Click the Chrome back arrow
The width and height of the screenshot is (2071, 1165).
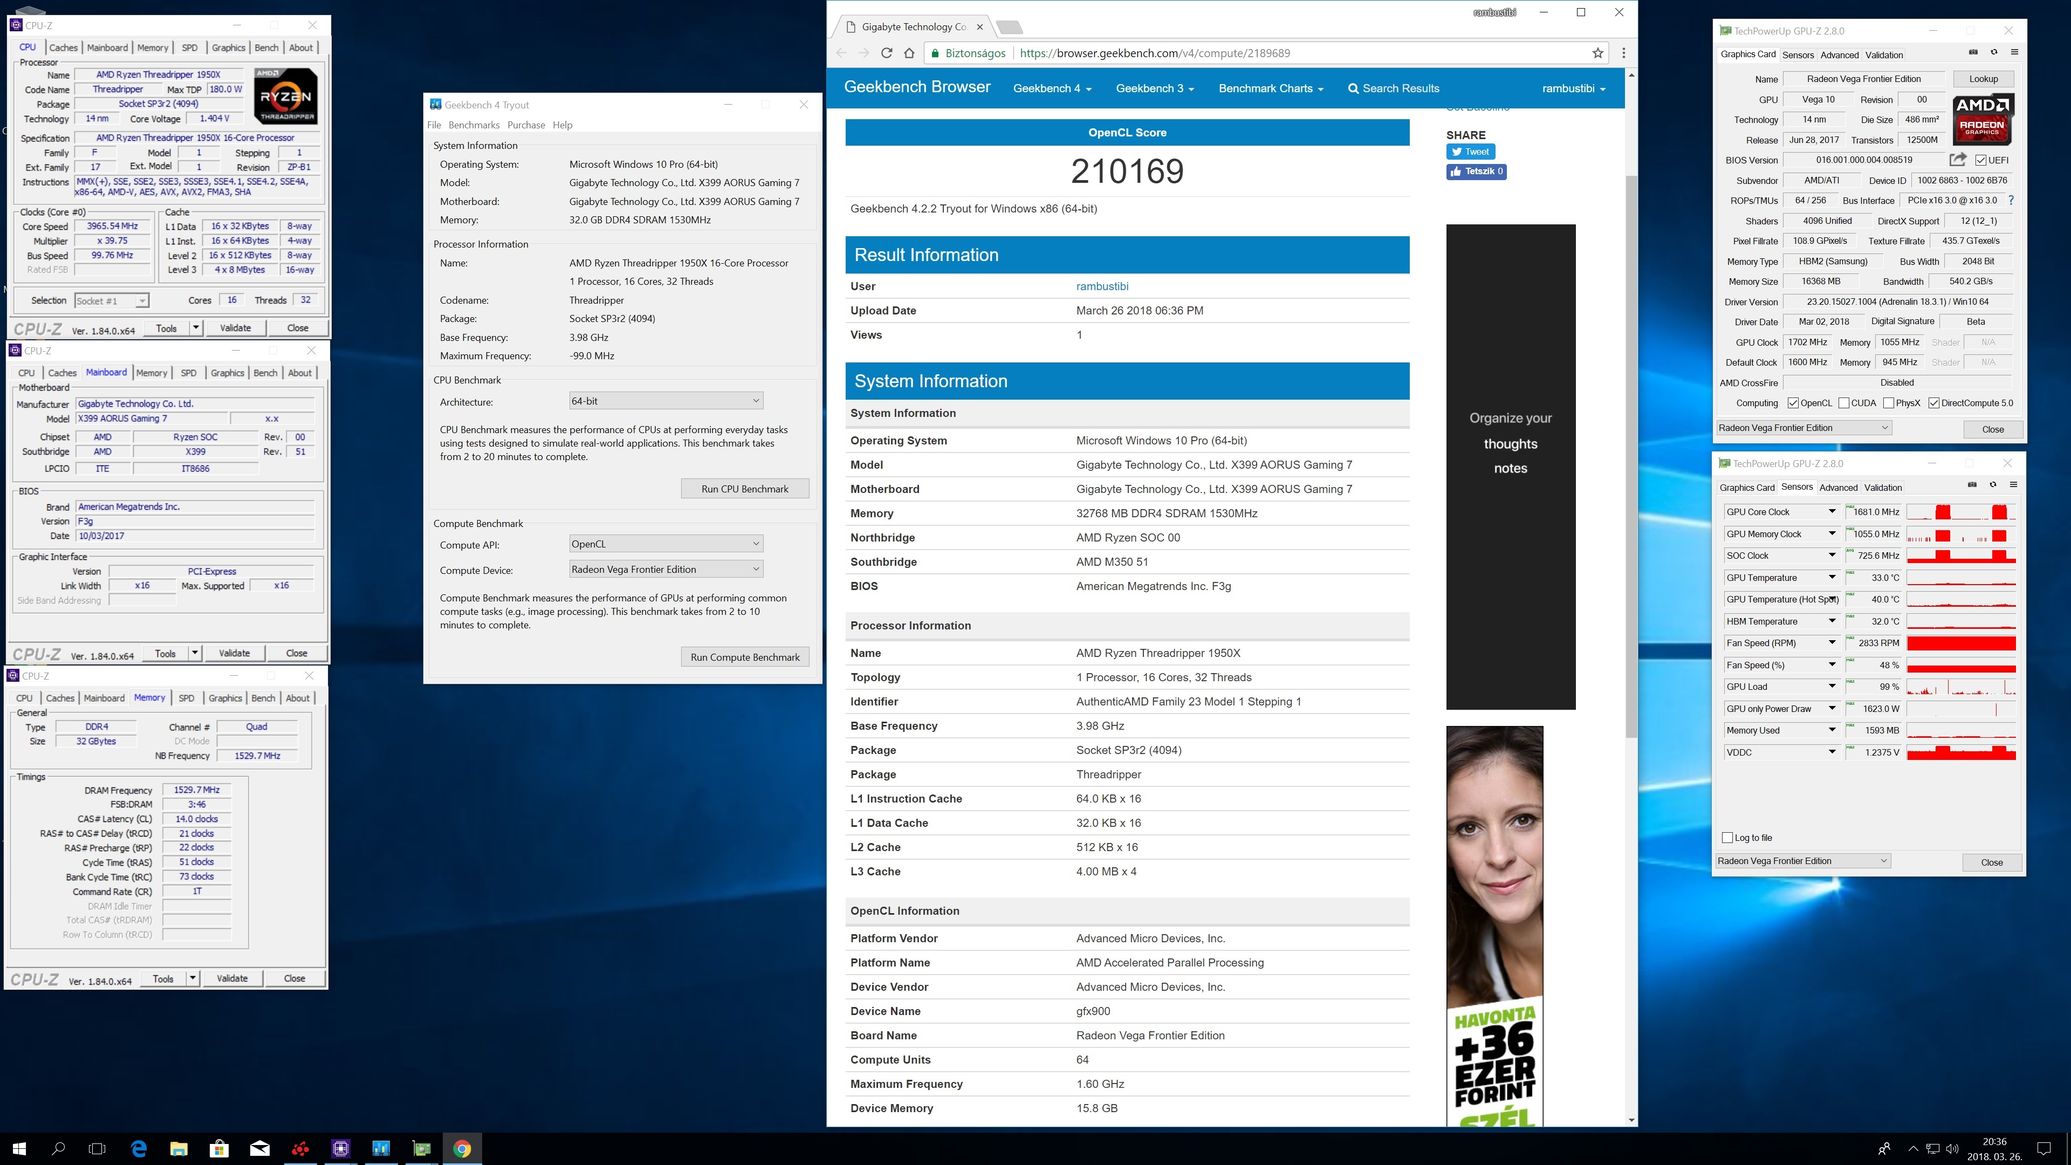[841, 53]
